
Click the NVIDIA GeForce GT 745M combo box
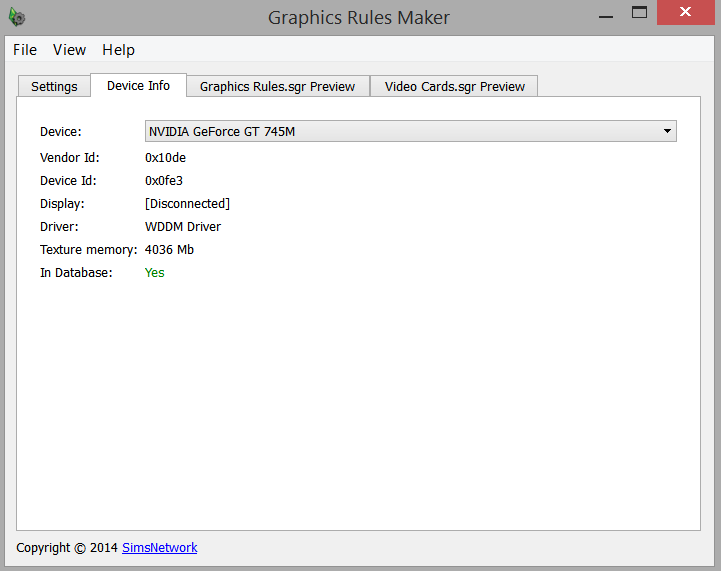point(400,131)
